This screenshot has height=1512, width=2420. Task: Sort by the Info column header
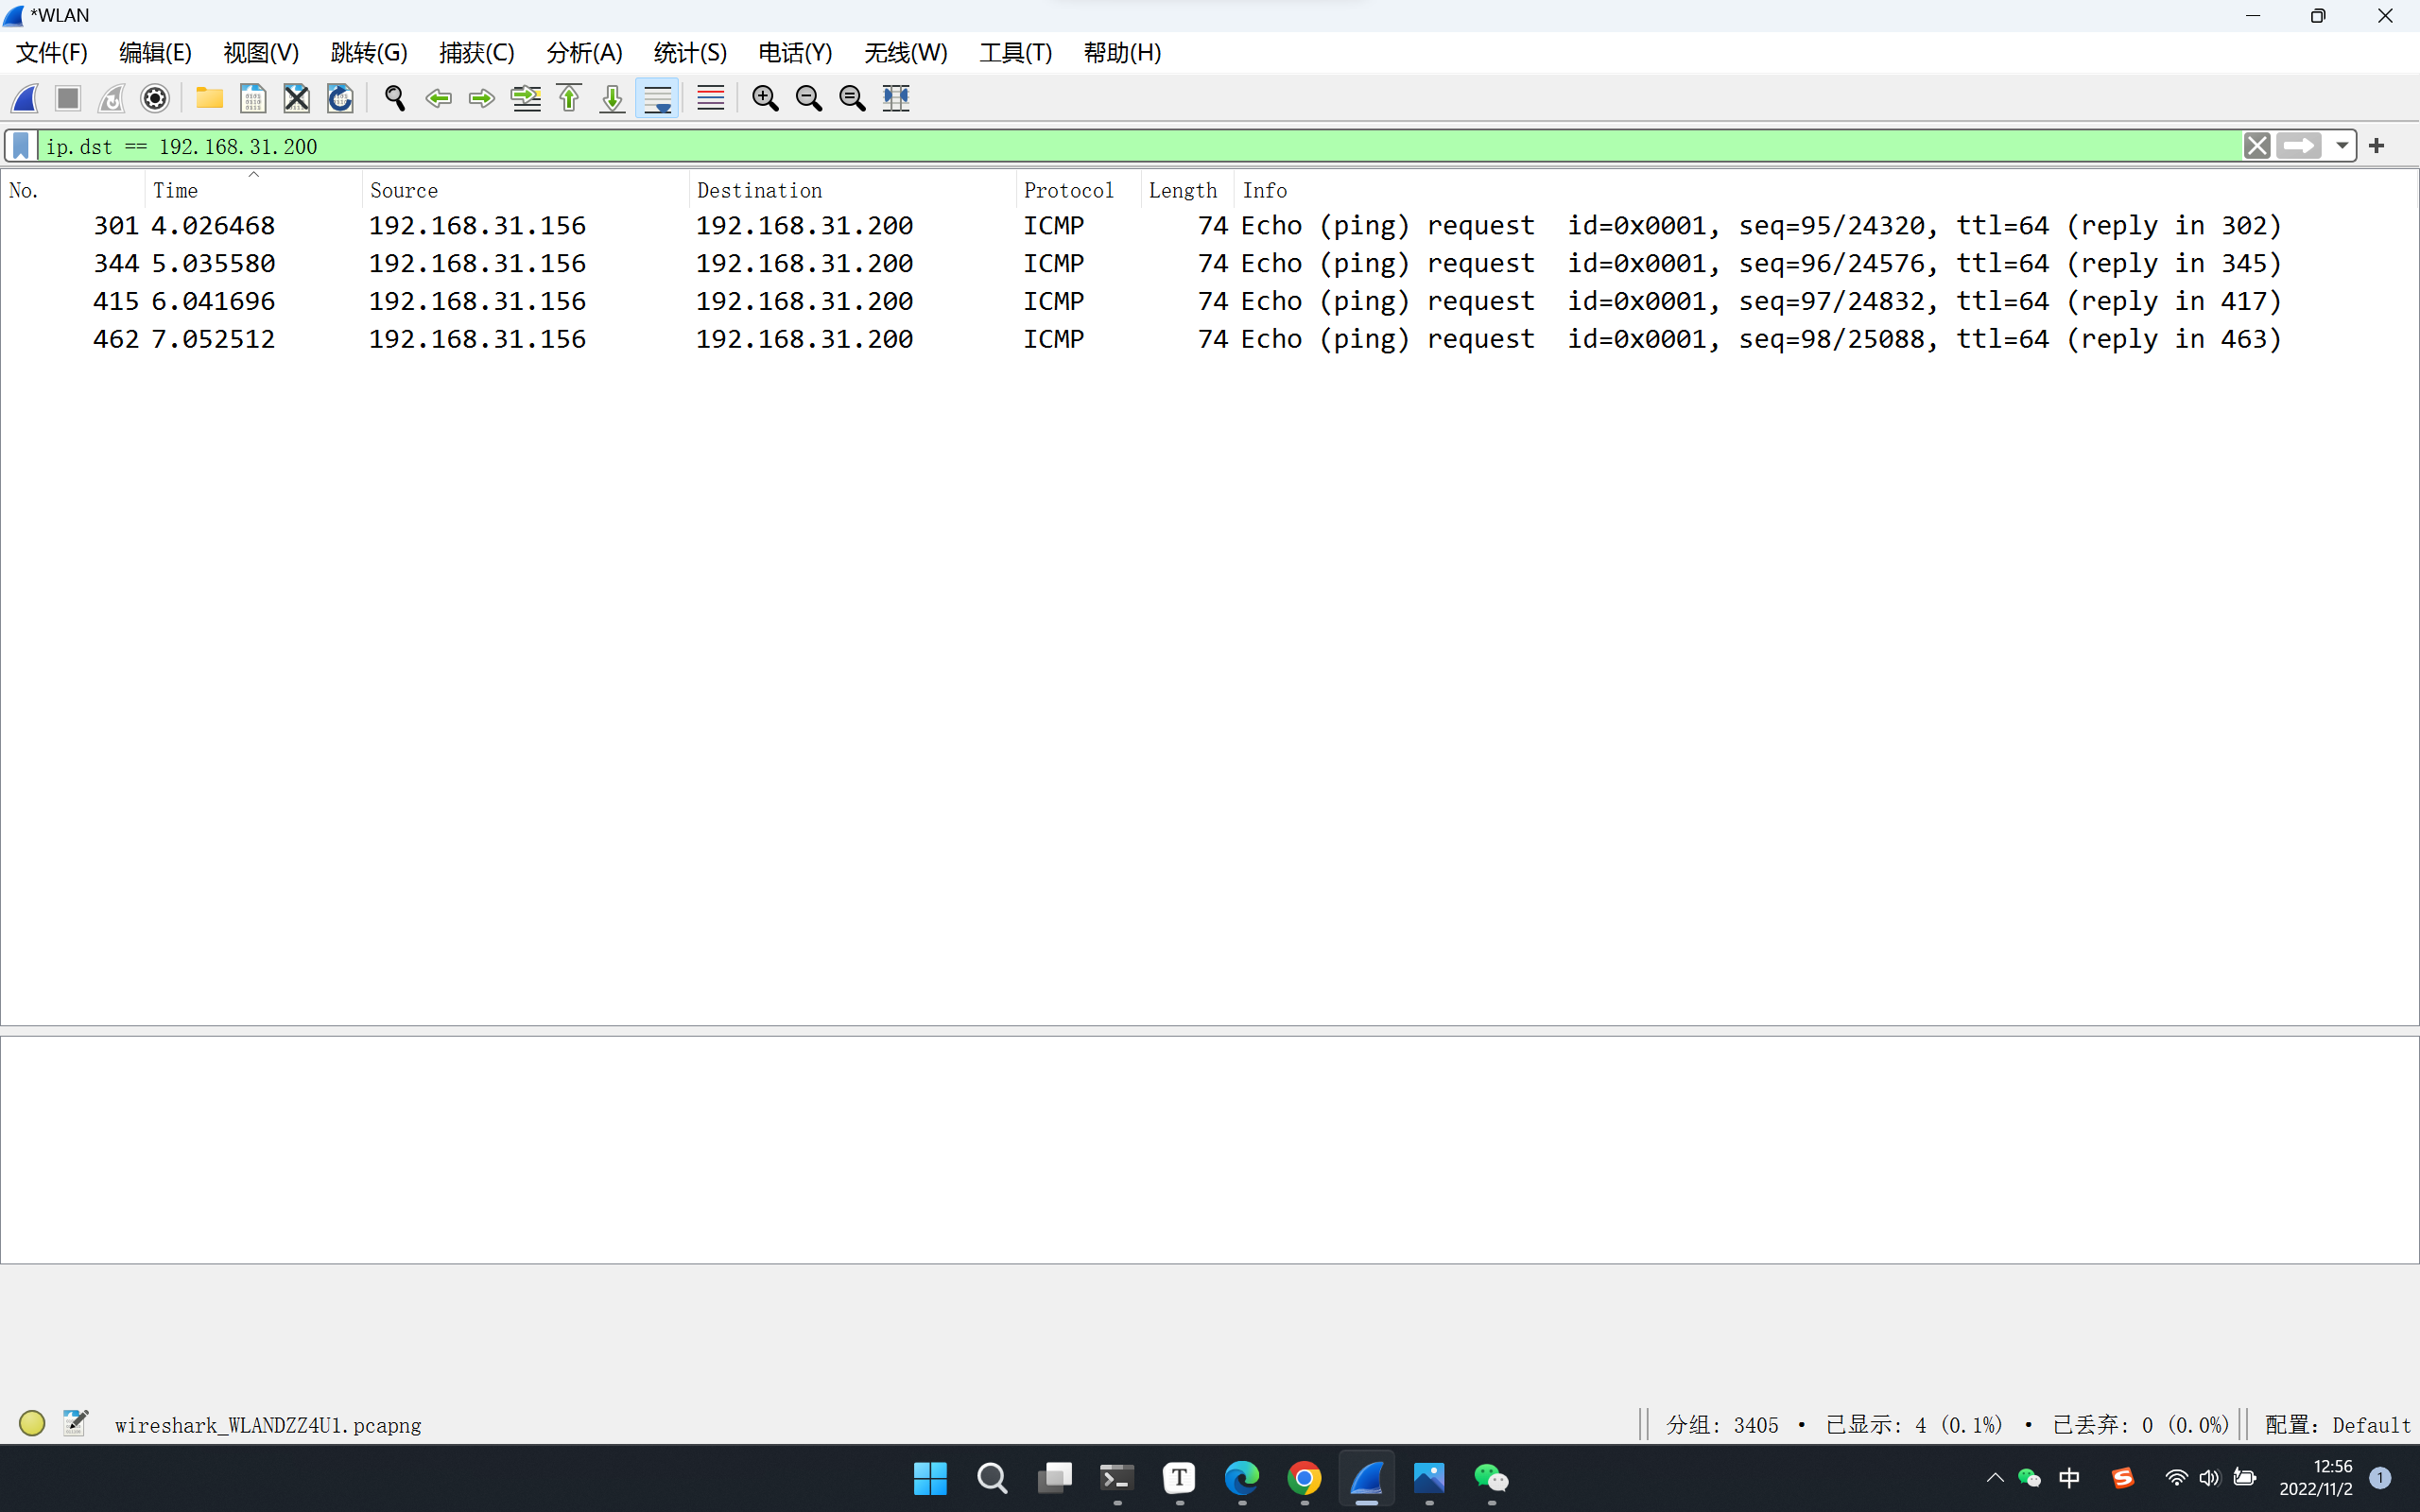[1825, 190]
